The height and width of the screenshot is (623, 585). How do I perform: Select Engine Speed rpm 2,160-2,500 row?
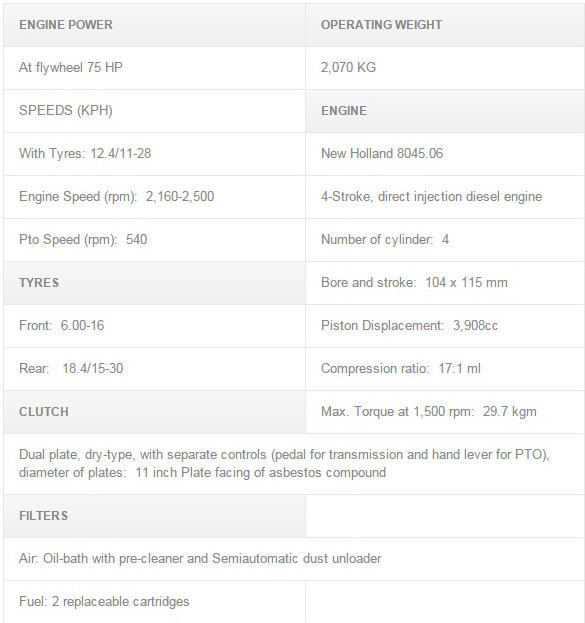coord(154,197)
